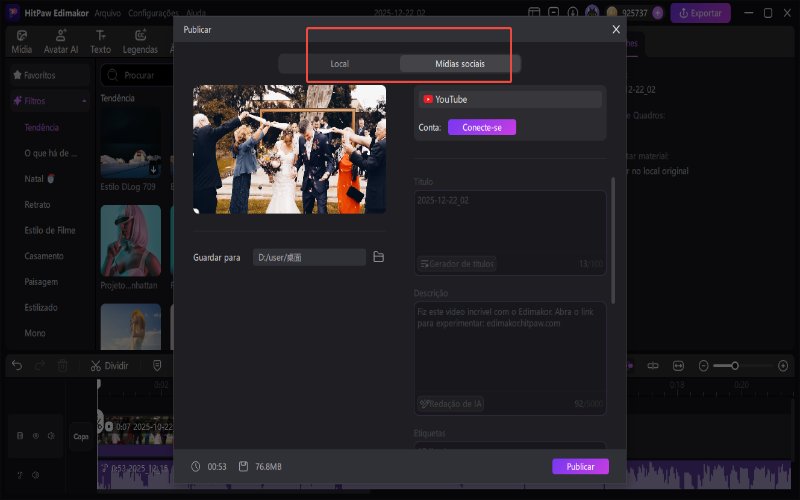Select the Mídias sociais tab
800x500 pixels.
point(460,64)
